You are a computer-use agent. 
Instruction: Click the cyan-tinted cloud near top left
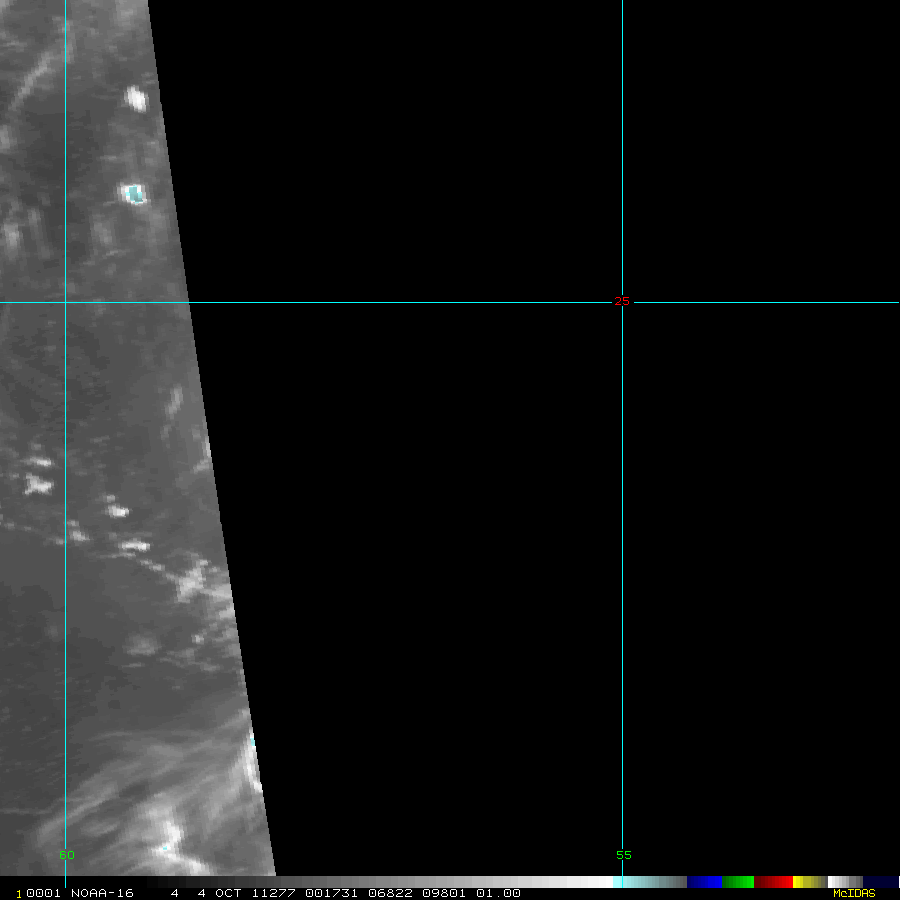pyautogui.click(x=134, y=194)
